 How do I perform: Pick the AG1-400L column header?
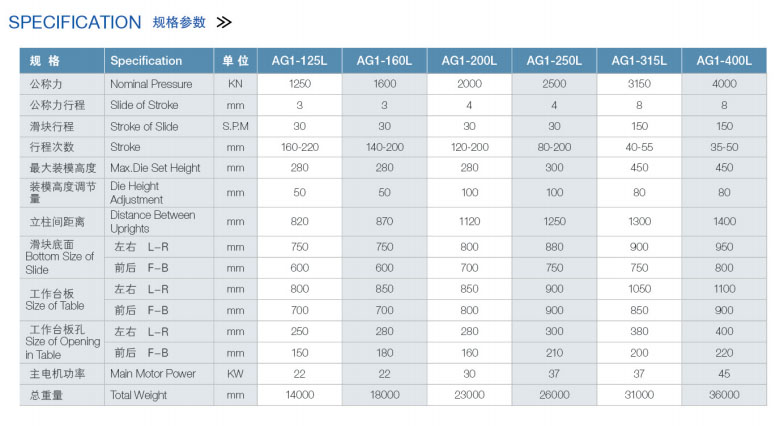pyautogui.click(x=724, y=60)
